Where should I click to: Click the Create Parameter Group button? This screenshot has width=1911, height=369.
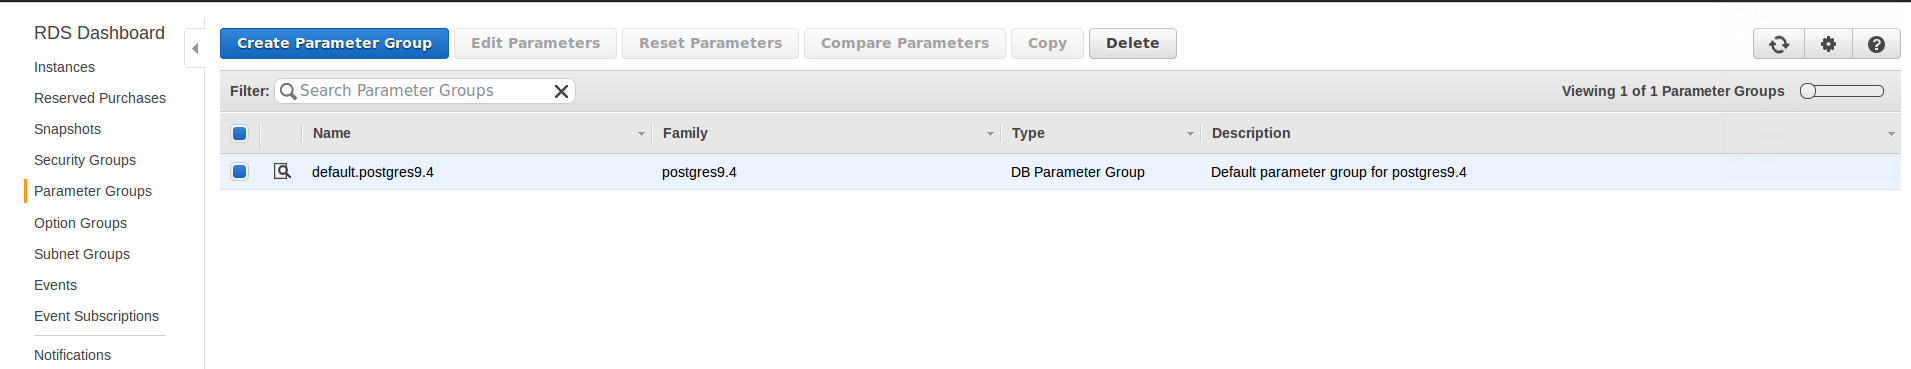[334, 43]
